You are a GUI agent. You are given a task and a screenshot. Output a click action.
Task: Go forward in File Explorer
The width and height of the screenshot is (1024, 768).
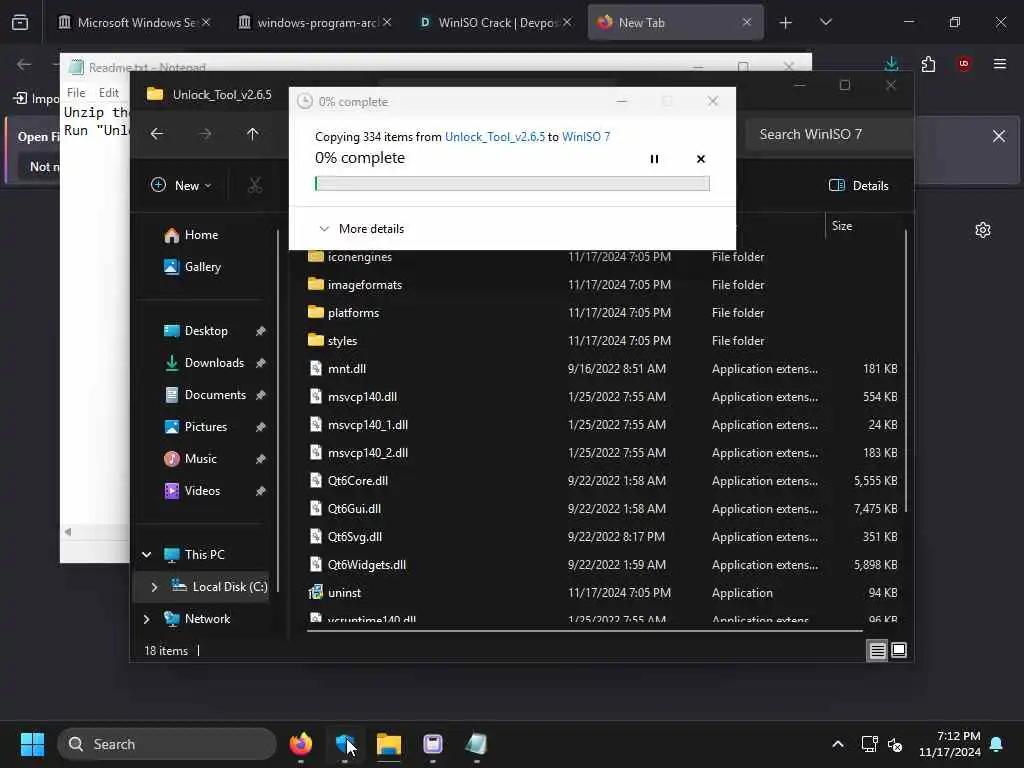coord(205,134)
